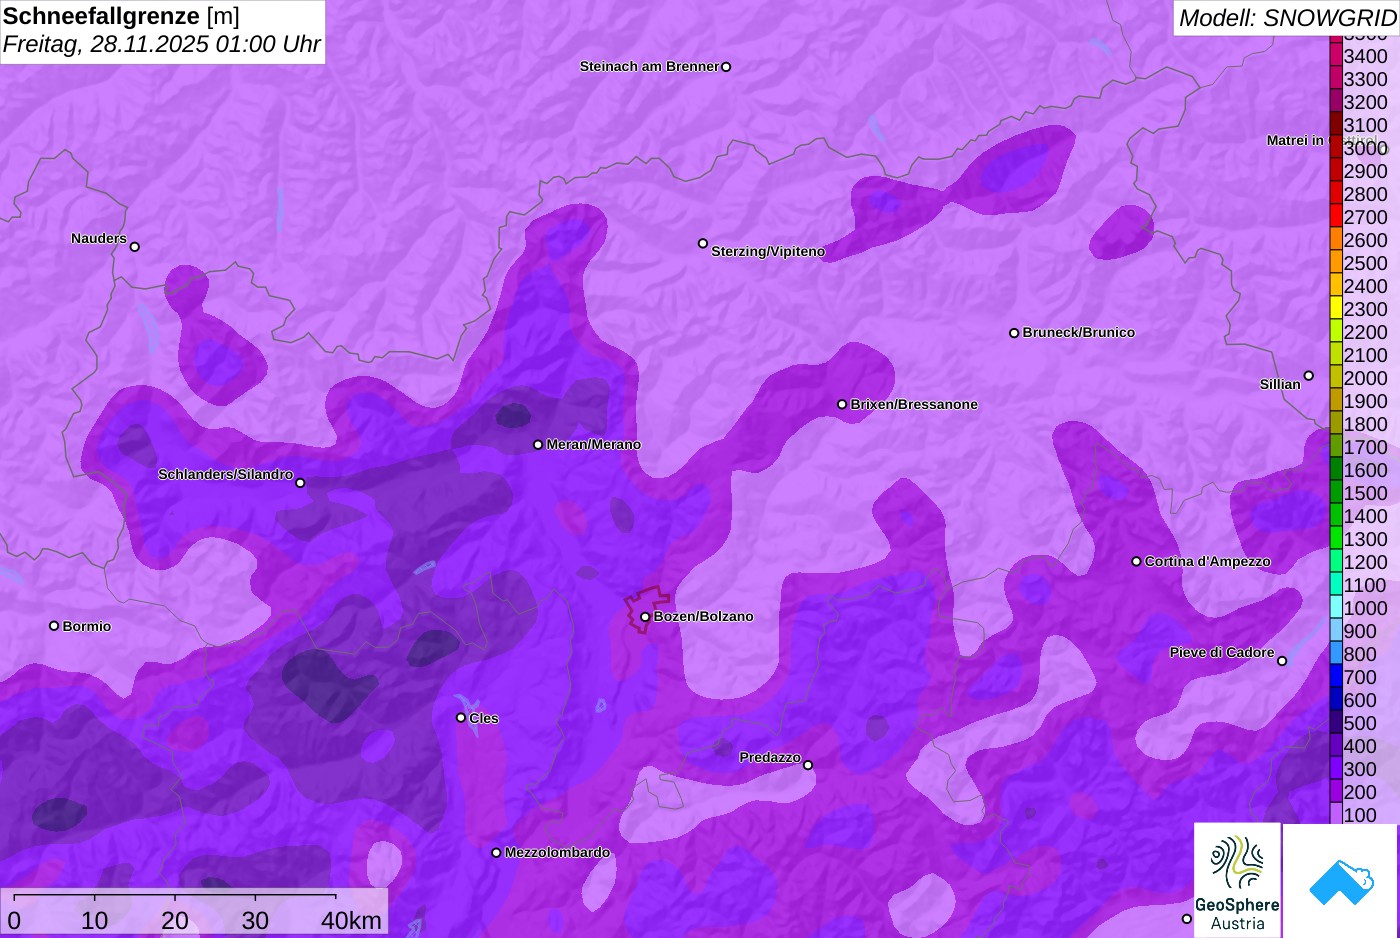Click the Cles city marker dot

click(461, 718)
